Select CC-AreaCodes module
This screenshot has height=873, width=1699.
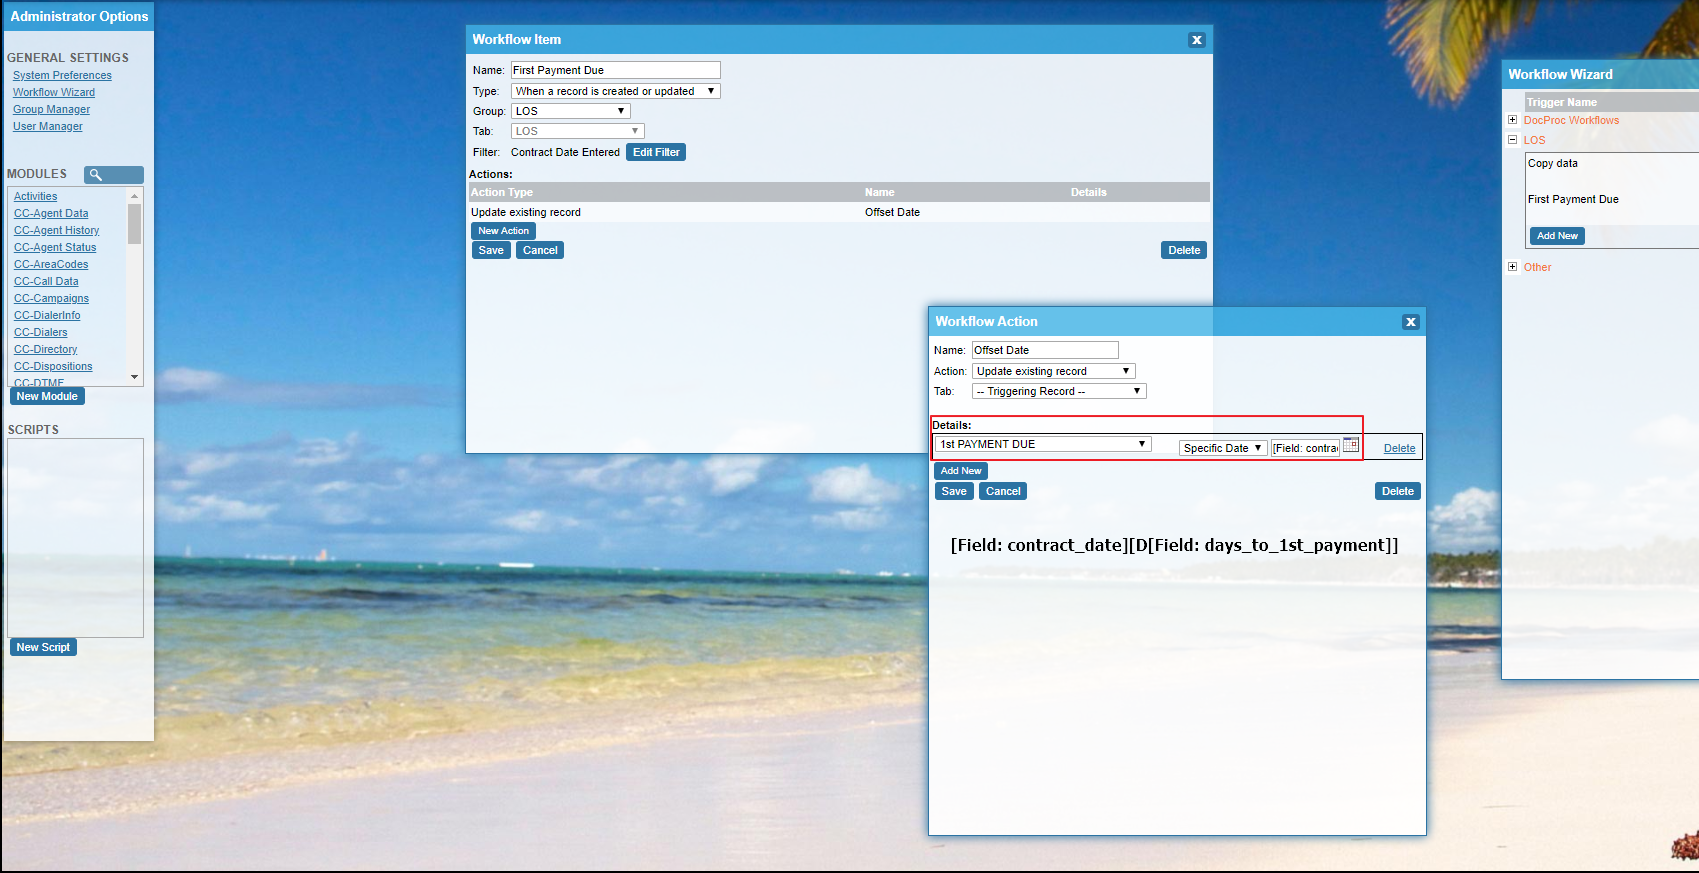[x=51, y=264]
